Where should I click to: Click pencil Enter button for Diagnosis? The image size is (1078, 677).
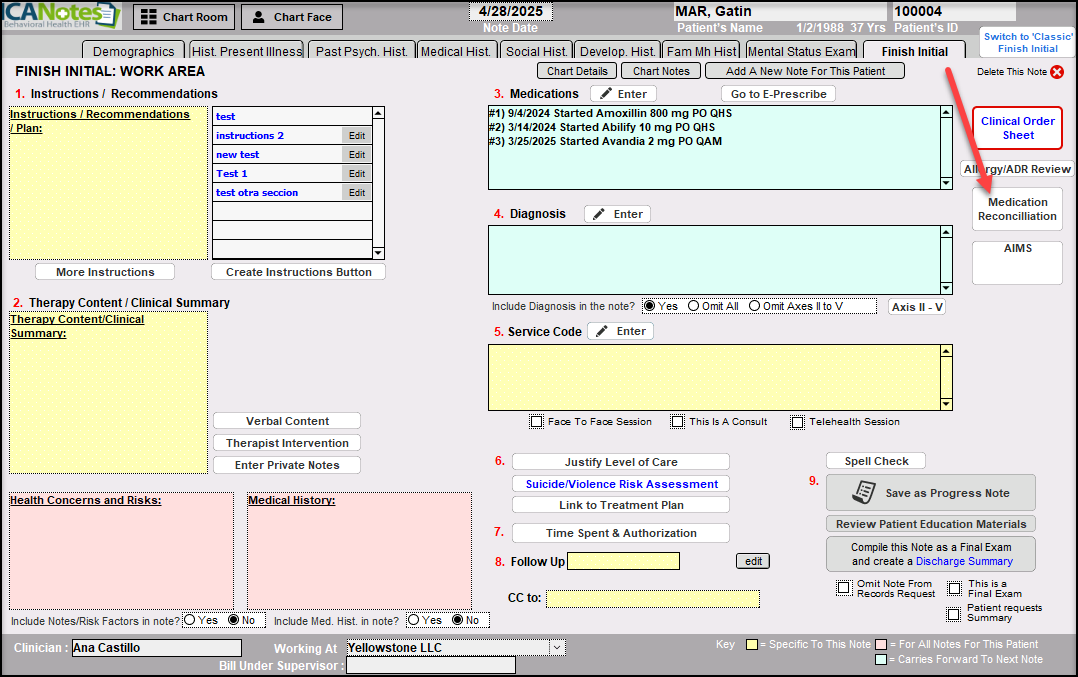pos(617,214)
